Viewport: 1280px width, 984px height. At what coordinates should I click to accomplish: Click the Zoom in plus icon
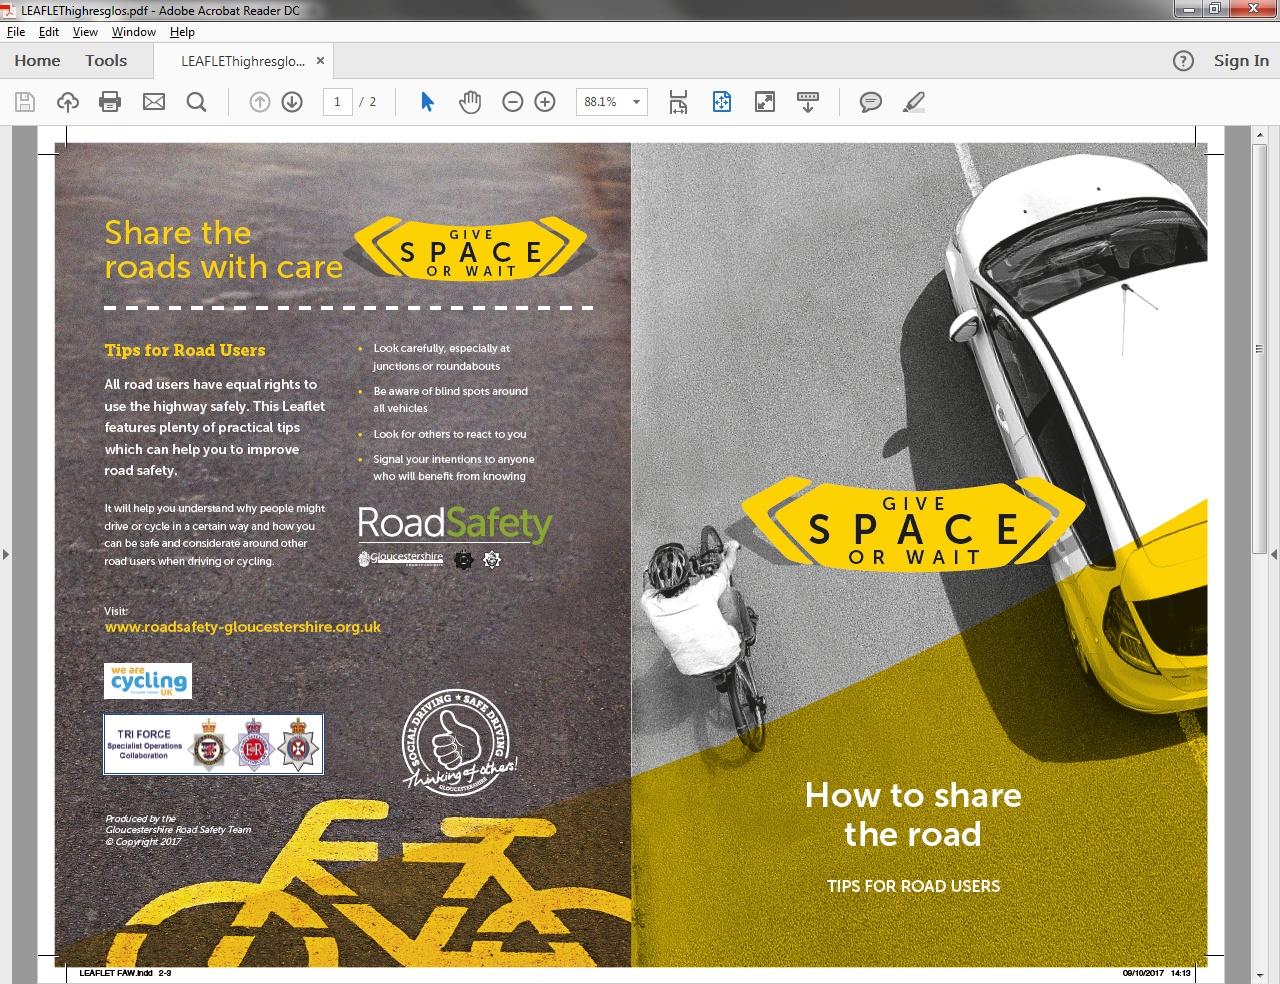pos(545,102)
